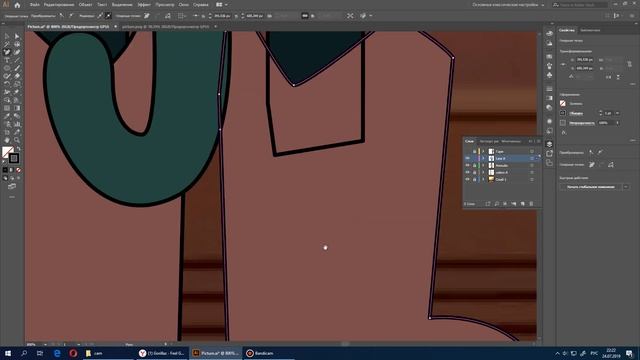Image resolution: width=640 pixels, height=360 pixels.
Task: Open the Layers panel dock icon
Action: tap(549, 144)
